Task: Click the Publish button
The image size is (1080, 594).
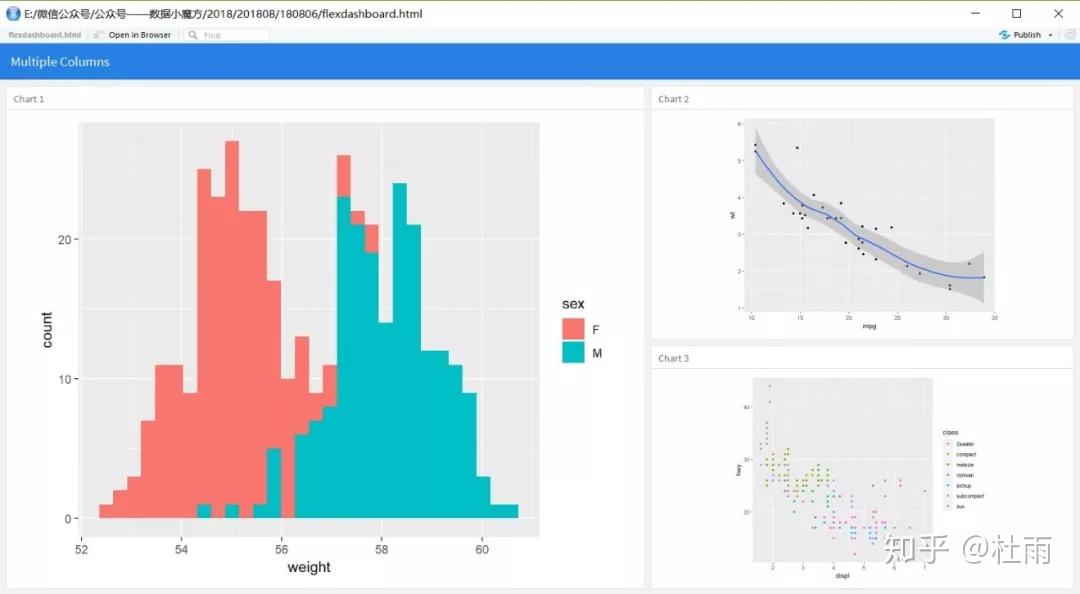Action: [x=1020, y=35]
